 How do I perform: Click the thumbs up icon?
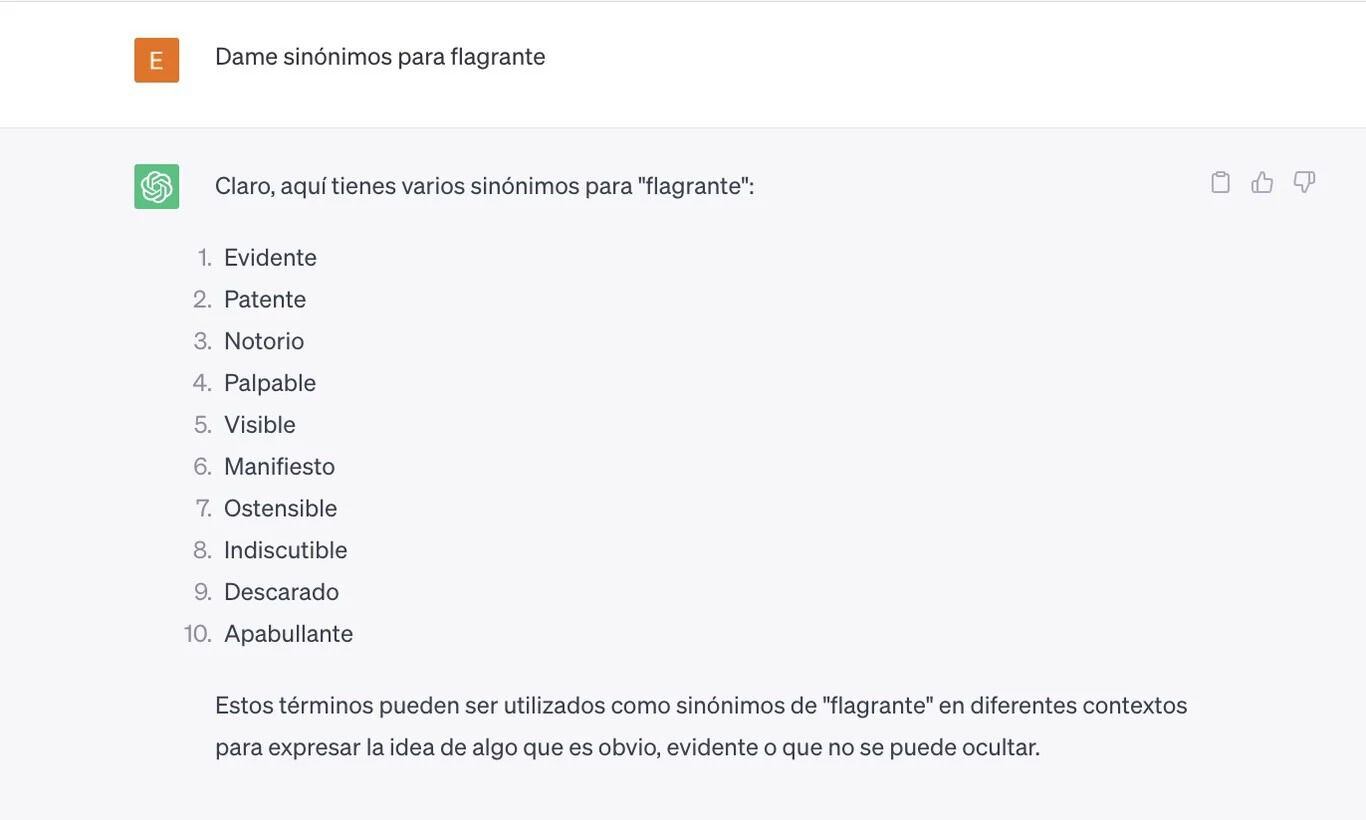[1262, 182]
